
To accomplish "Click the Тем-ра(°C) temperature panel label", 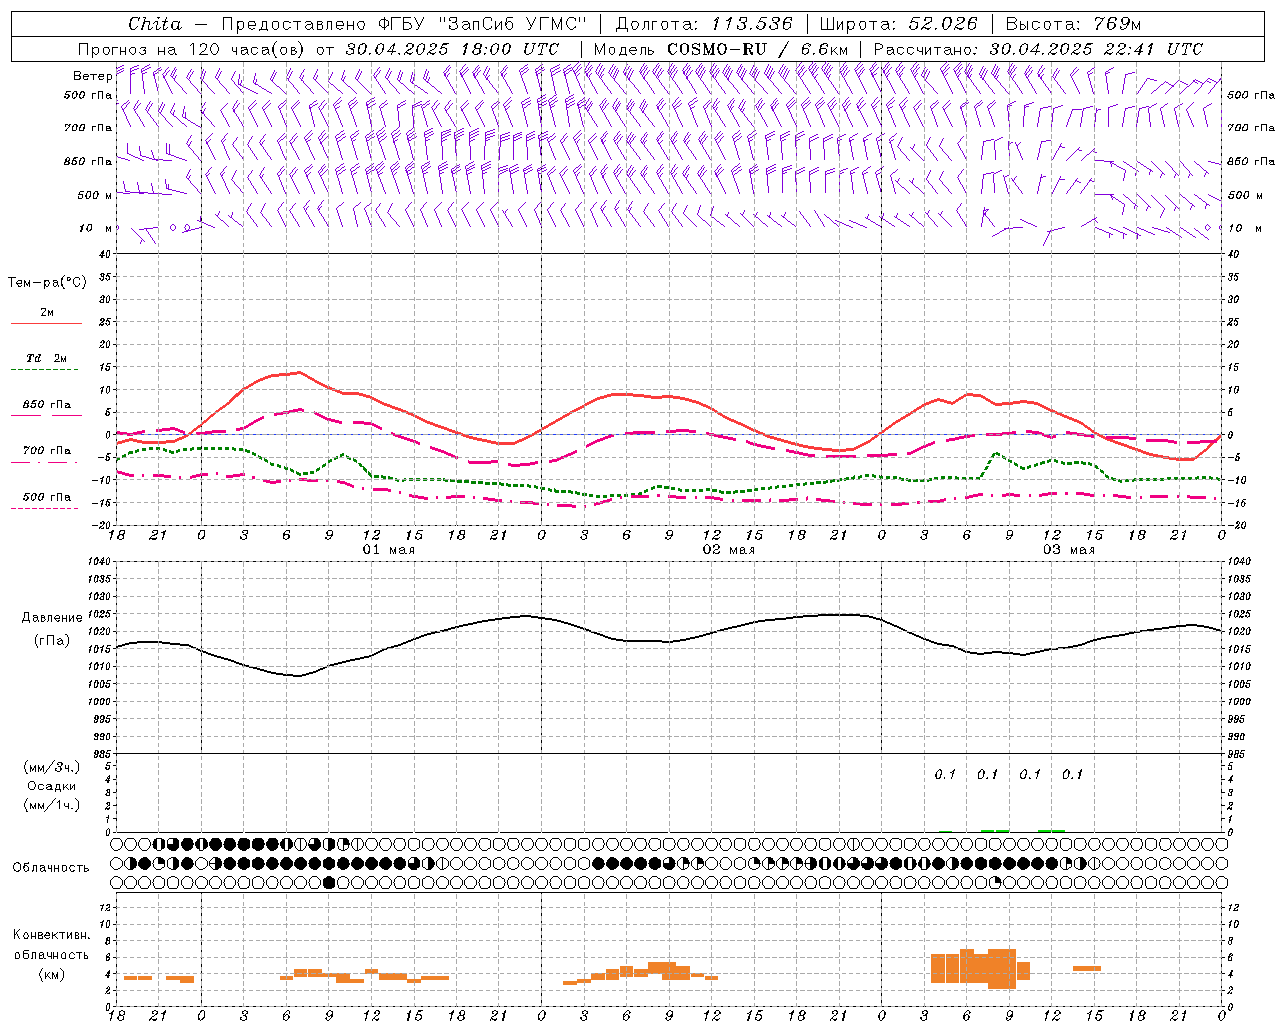I will coord(47,283).
